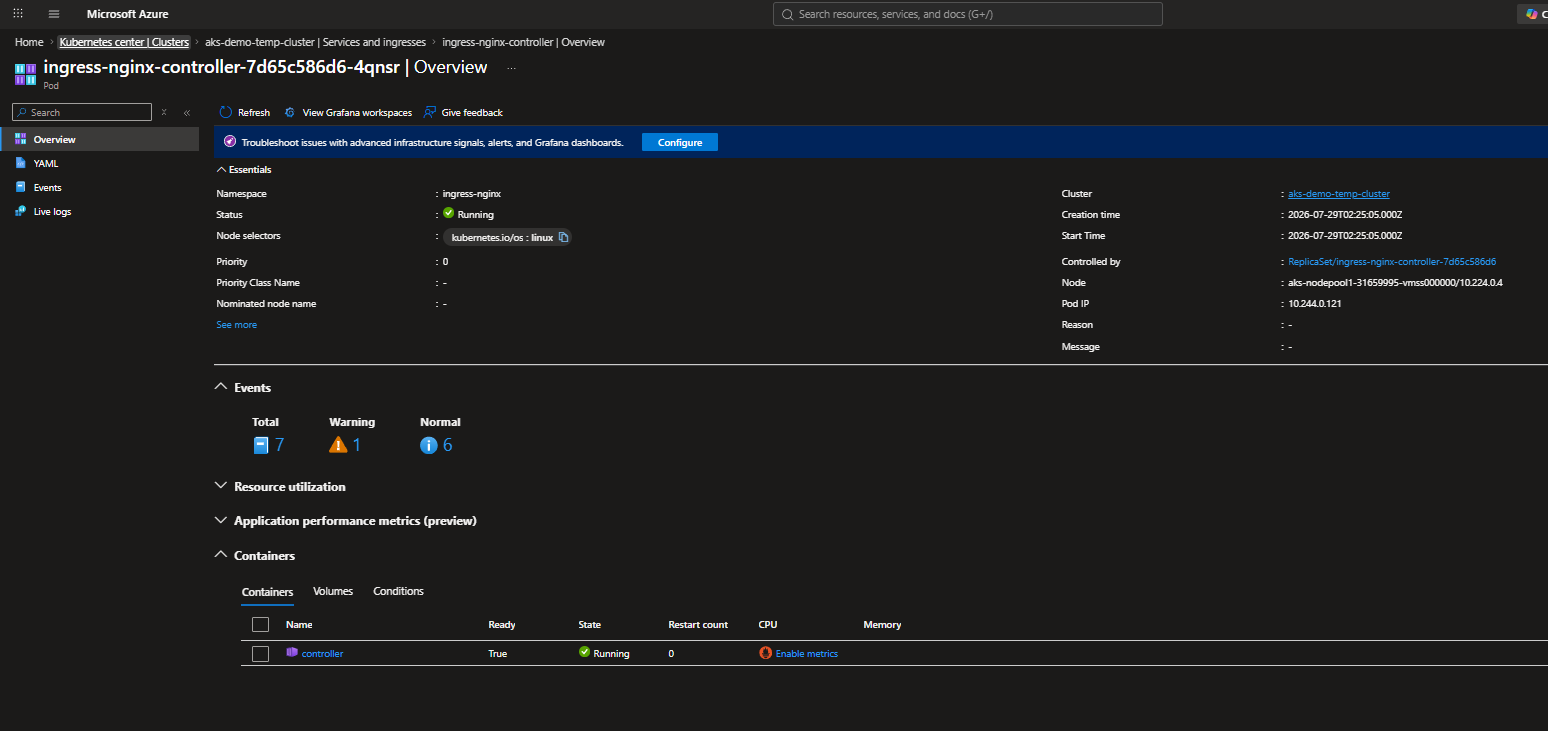This screenshot has height=731, width=1548.
Task: Go to the Home breadcrumb
Action: coord(29,42)
